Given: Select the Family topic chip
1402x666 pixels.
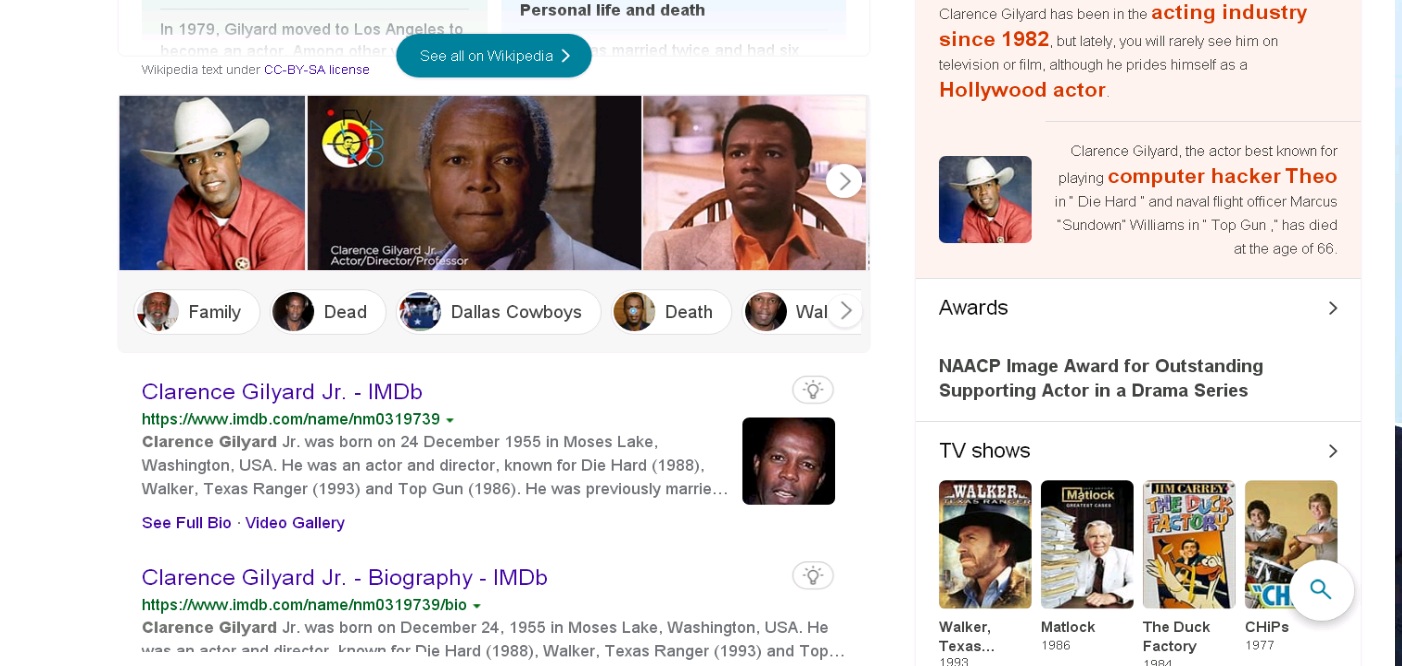Looking at the screenshot, I should tap(197, 312).
